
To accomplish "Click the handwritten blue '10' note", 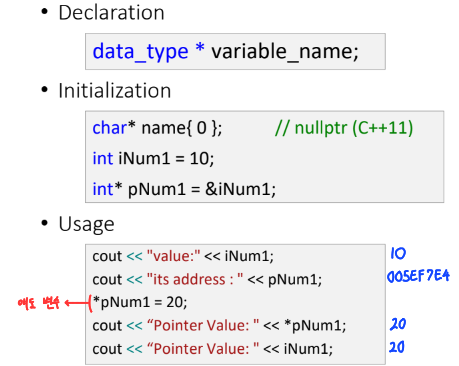I will 398,253.
